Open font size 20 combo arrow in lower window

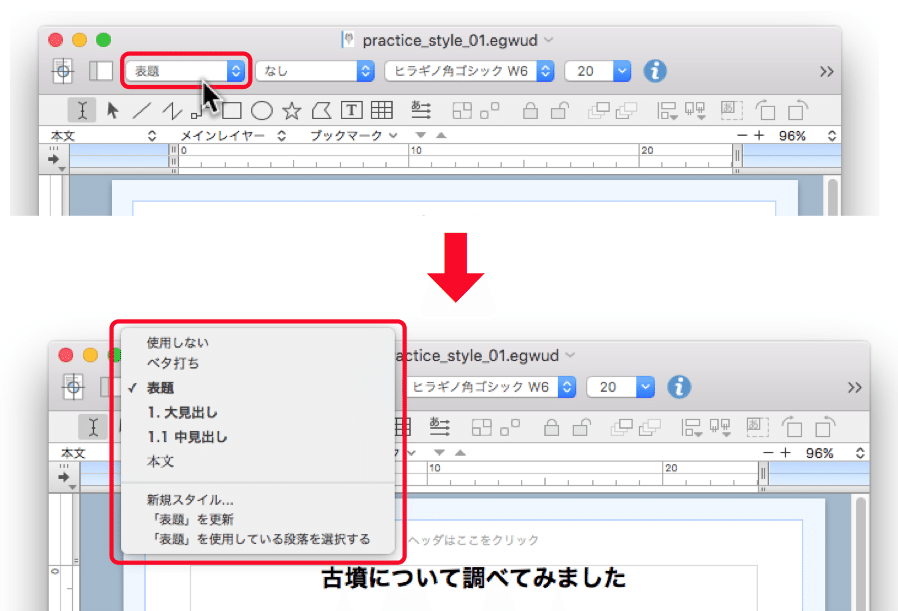(x=645, y=387)
